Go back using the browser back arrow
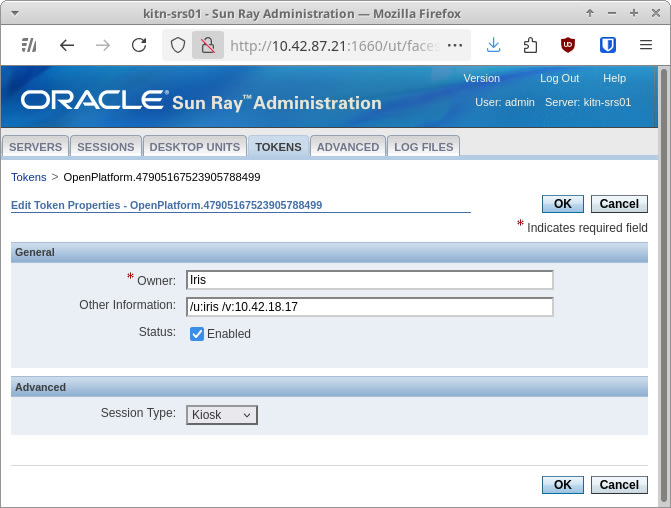The width and height of the screenshot is (671, 508). pos(67,45)
